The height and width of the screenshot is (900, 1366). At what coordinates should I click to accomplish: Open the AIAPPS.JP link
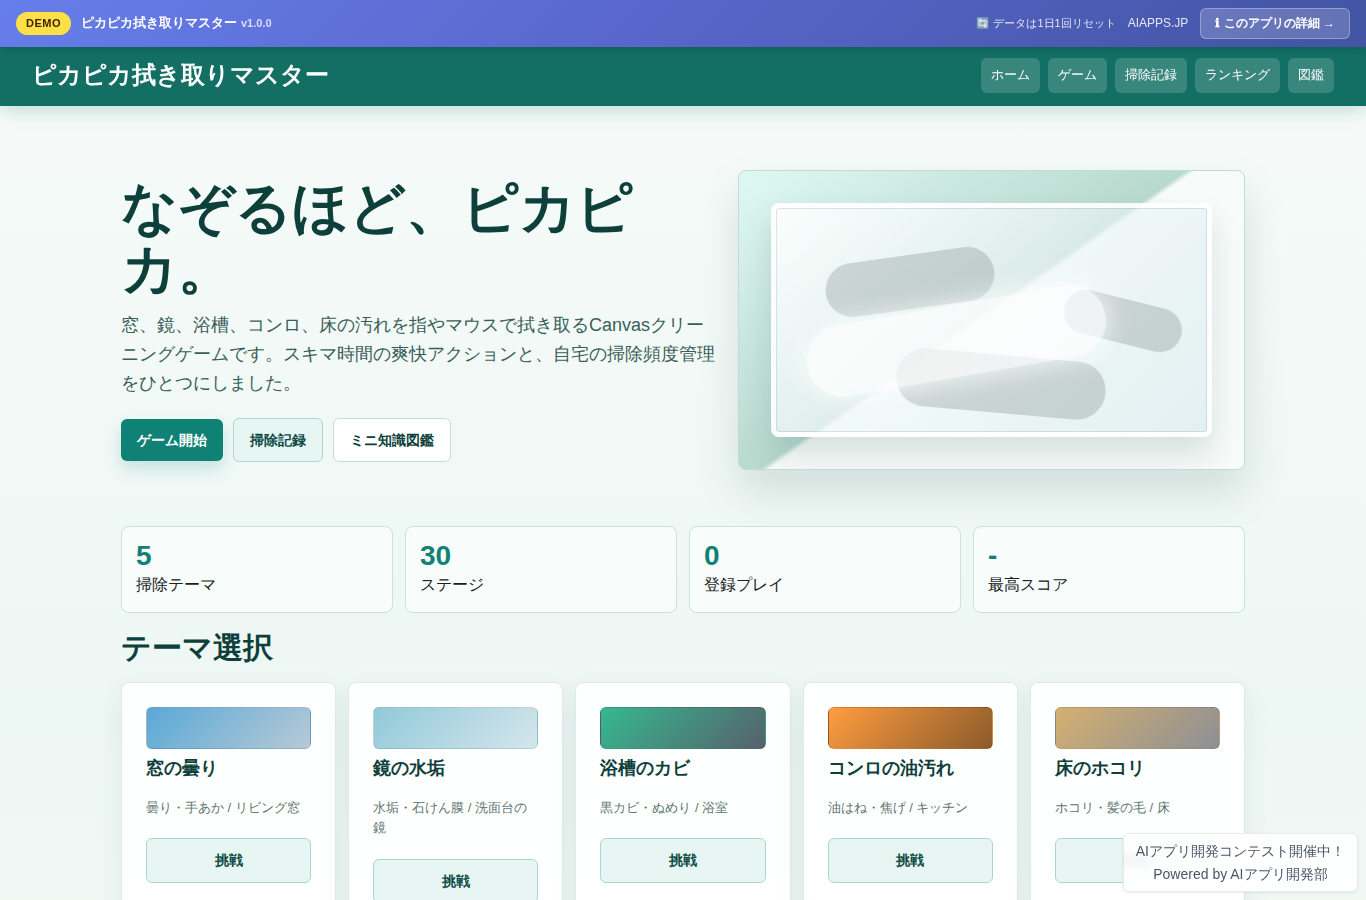click(x=1158, y=23)
